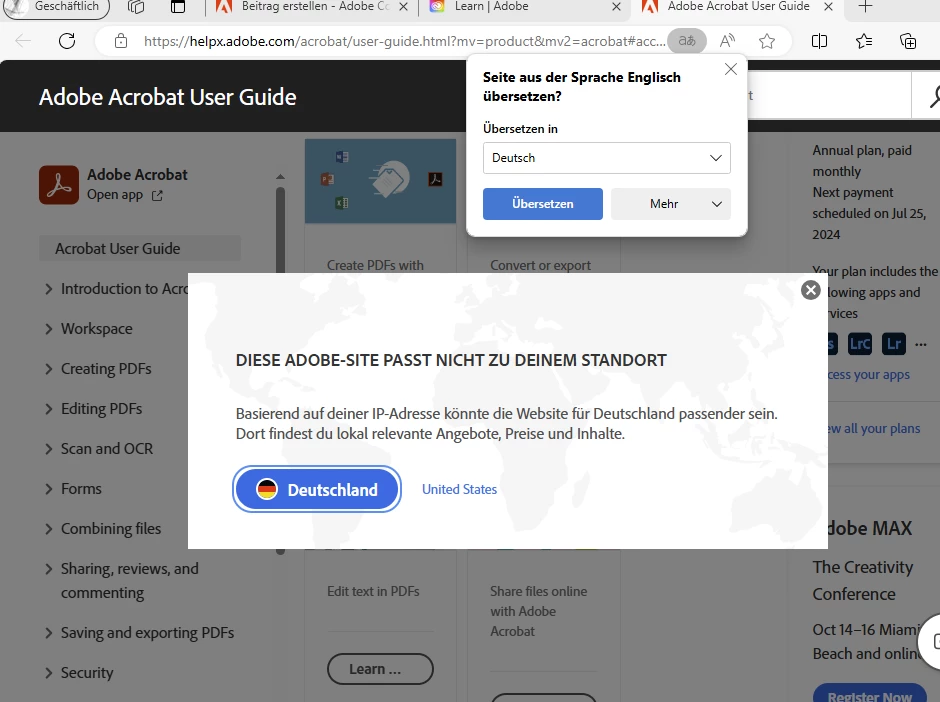Open the Deutsch language dropdown
The image size is (940, 702).
click(607, 158)
